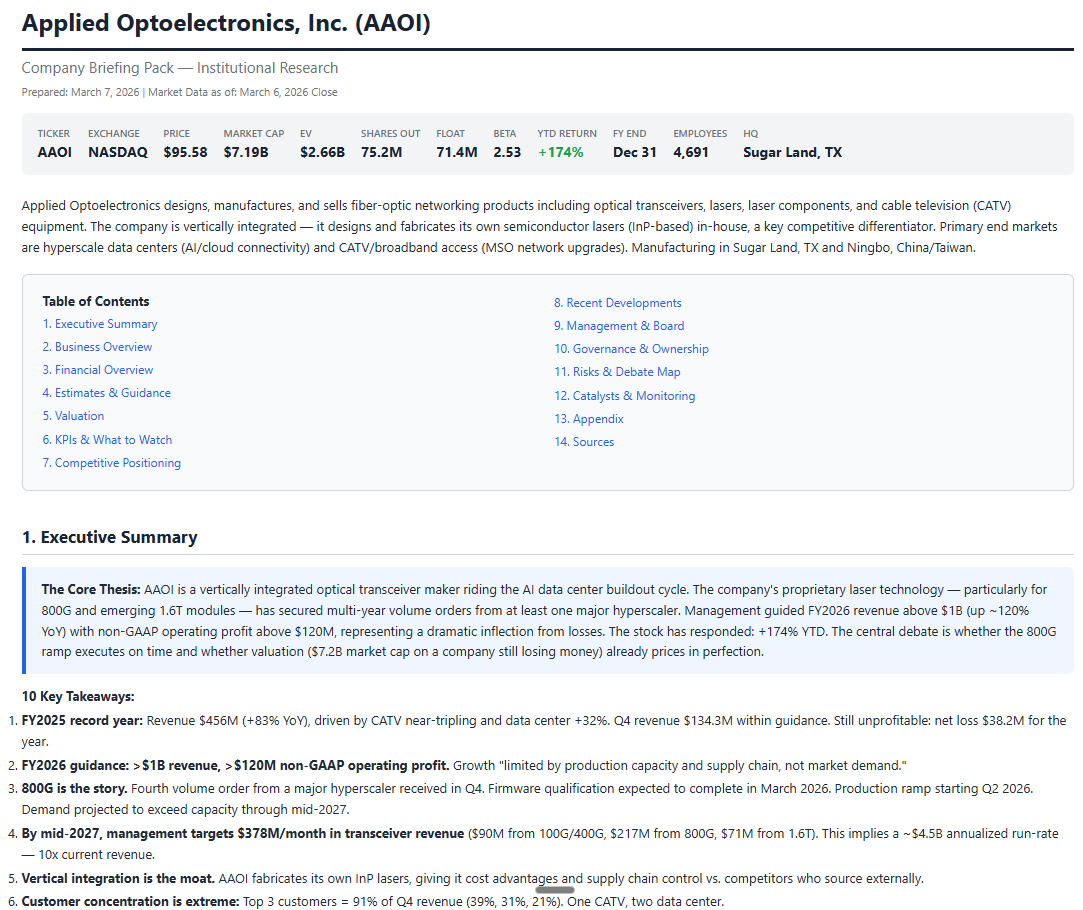
Task: Click The Core Thesis bold label
Action: 90,590
